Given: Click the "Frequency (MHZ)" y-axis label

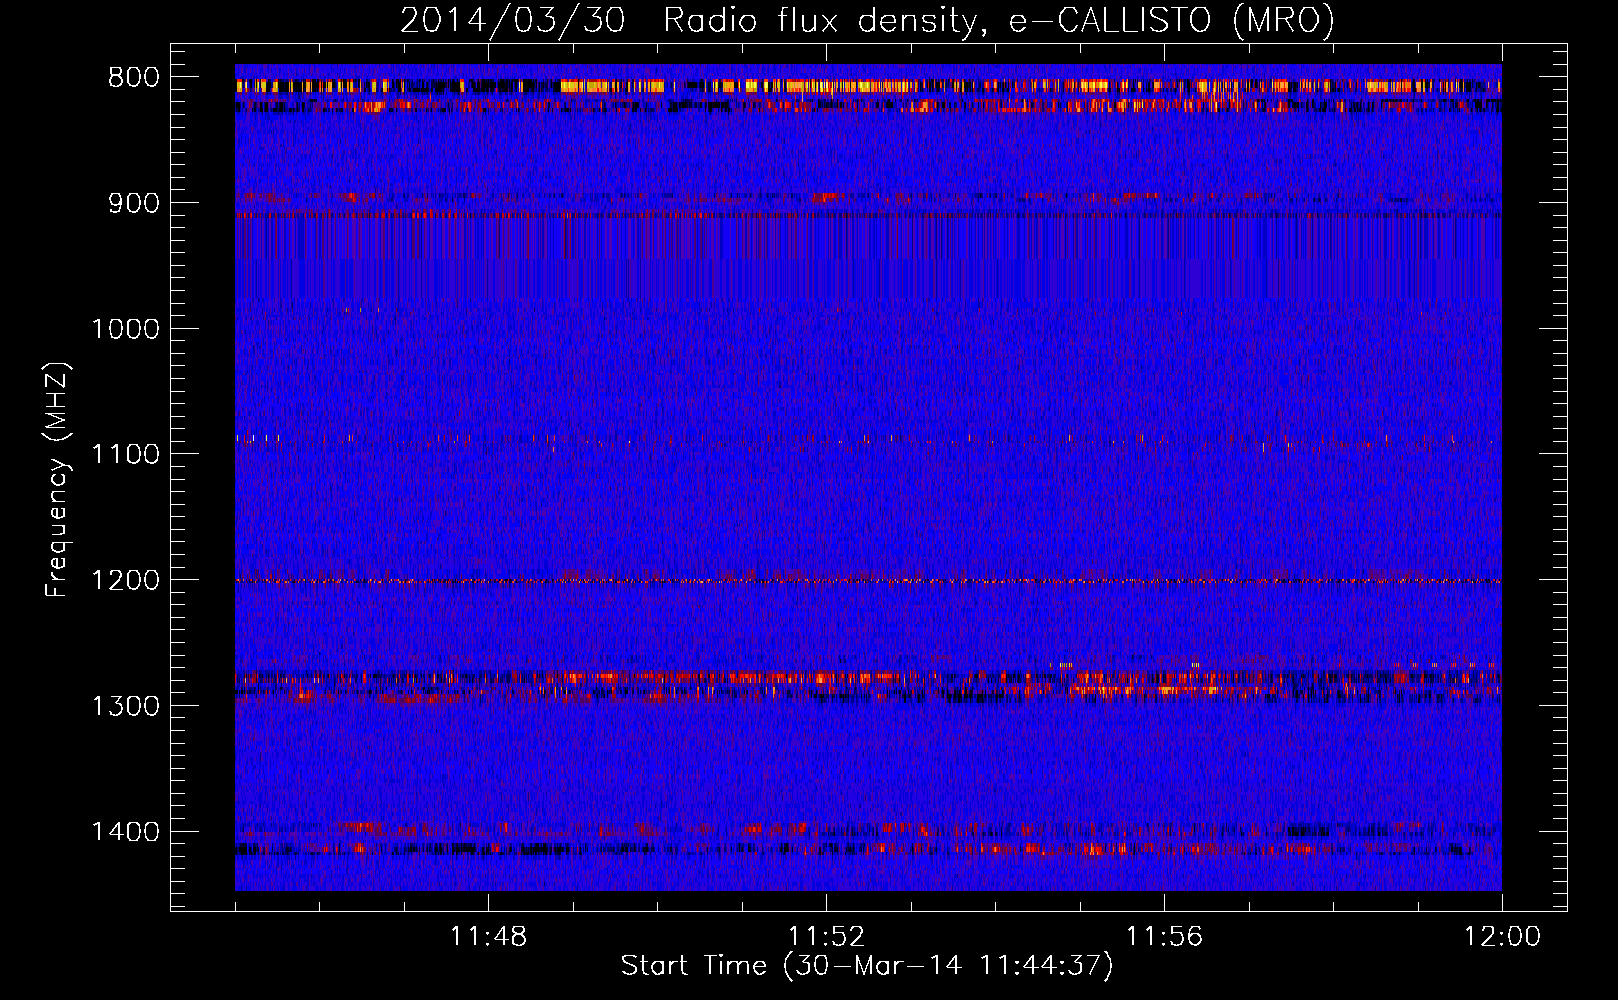Looking at the screenshot, I should tap(57, 480).
